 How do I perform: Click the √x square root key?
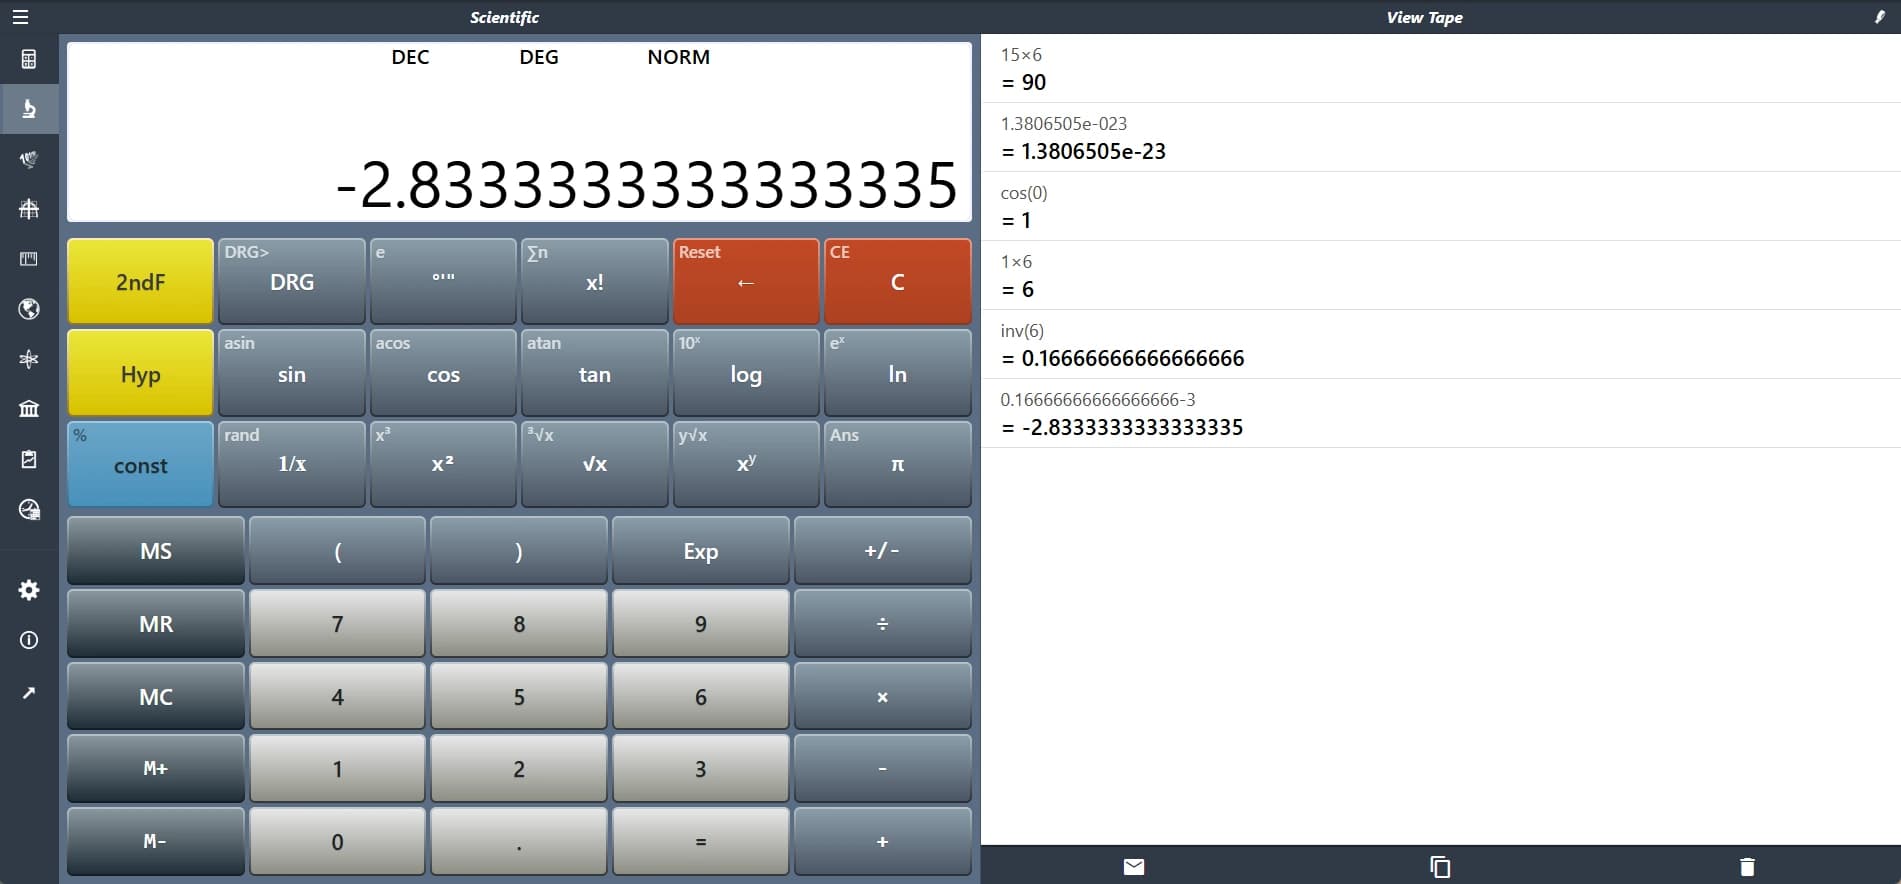click(594, 464)
